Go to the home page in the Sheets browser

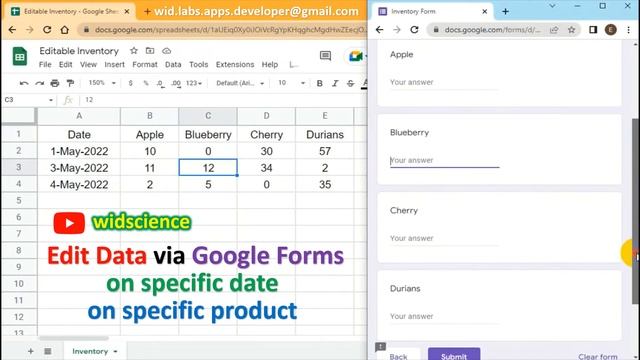coord(64,30)
